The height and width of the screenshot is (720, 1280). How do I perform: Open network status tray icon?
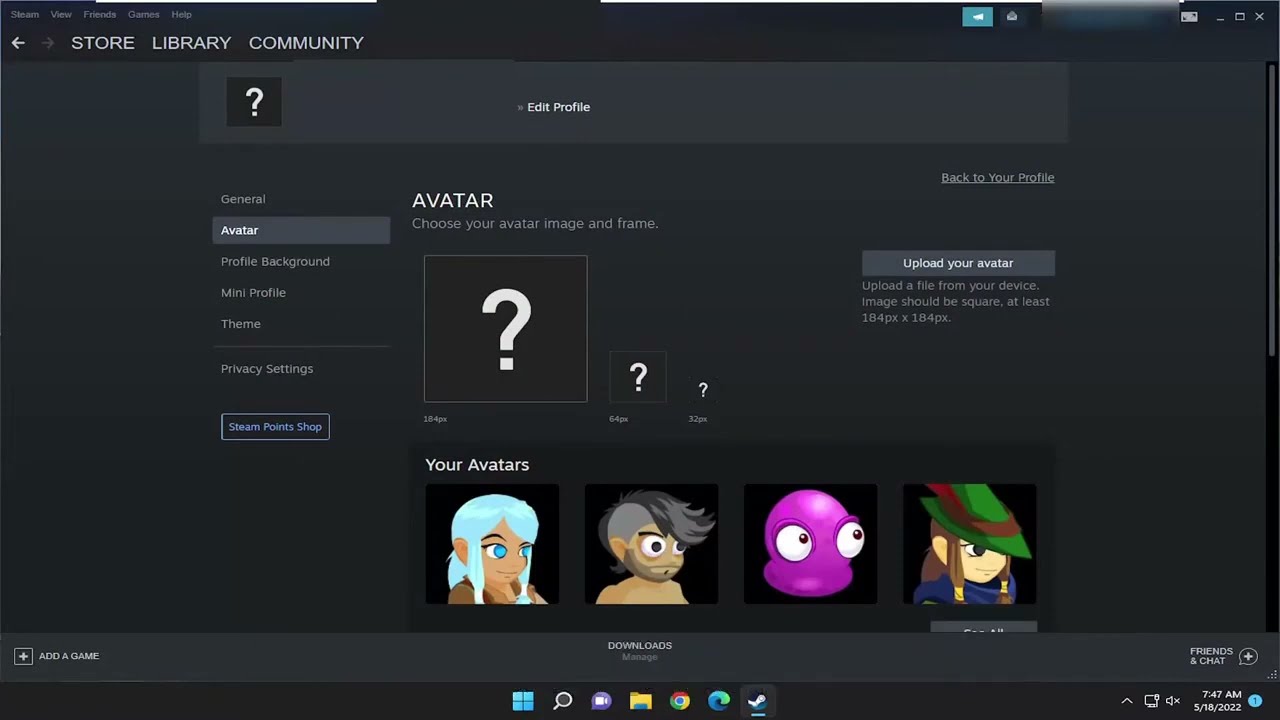click(x=1151, y=701)
